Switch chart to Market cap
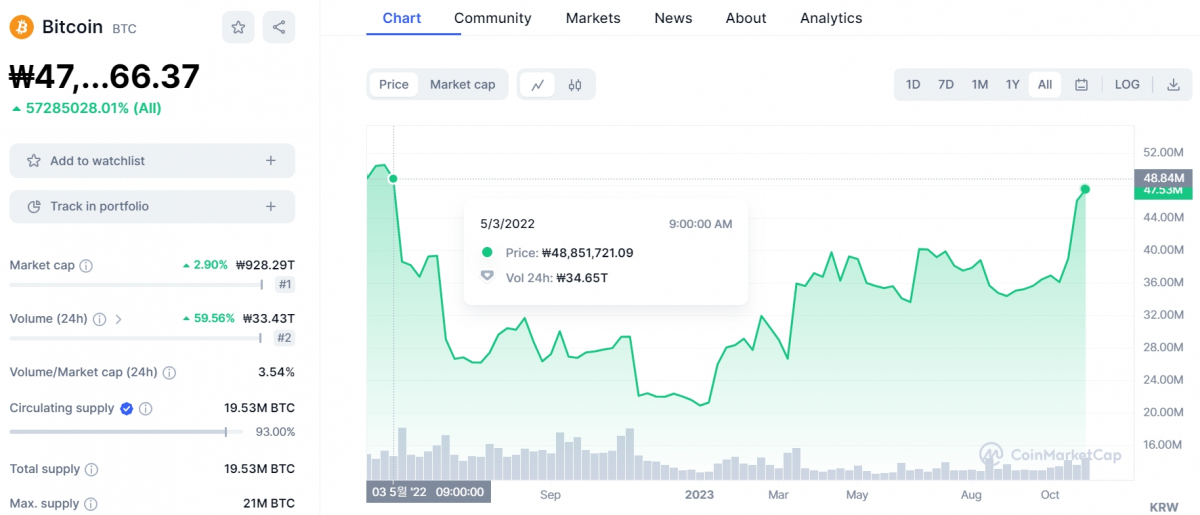 pos(462,85)
